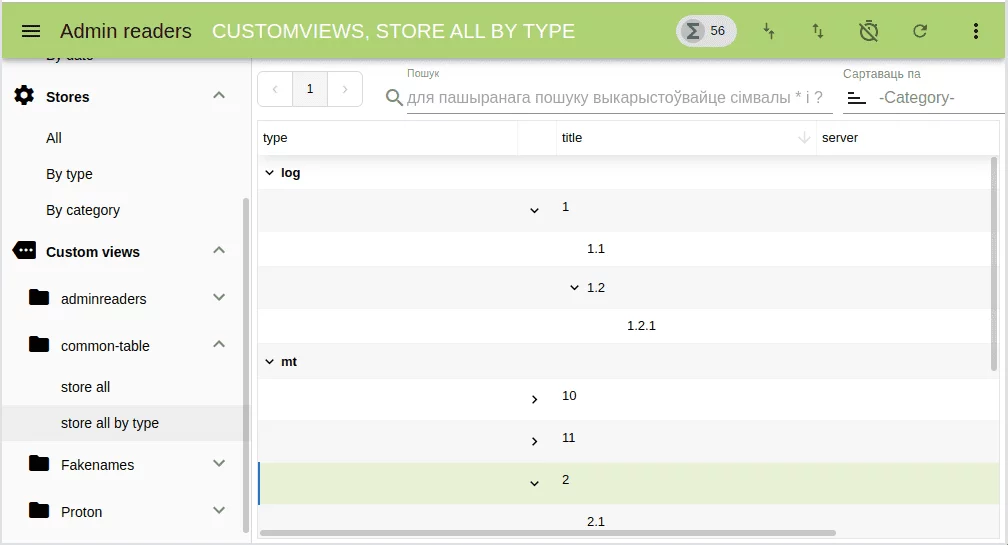1008x545 pixels.
Task: Go to next page button
Action: [345, 89]
